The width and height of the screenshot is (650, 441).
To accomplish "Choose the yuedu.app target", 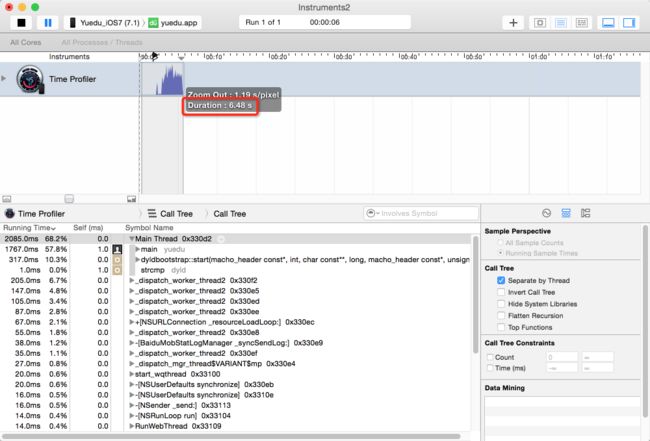I will [173, 22].
